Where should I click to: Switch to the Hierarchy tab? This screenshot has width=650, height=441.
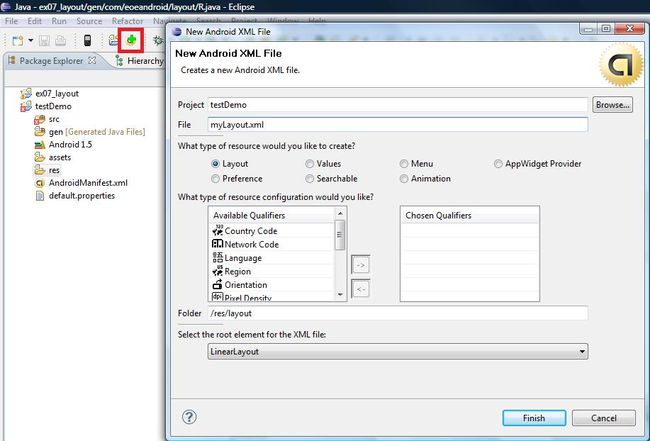(139, 61)
